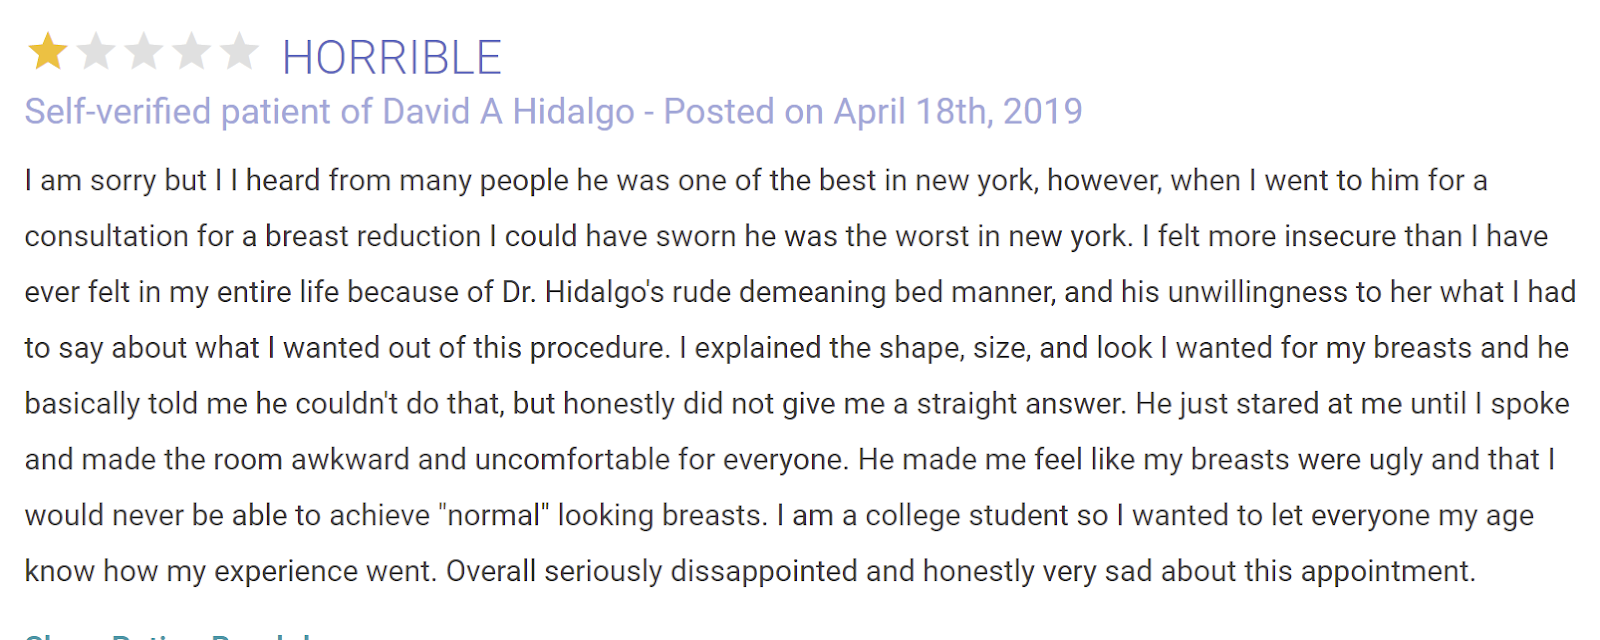Click the word 'dissappointed' in the last line

click(x=763, y=571)
